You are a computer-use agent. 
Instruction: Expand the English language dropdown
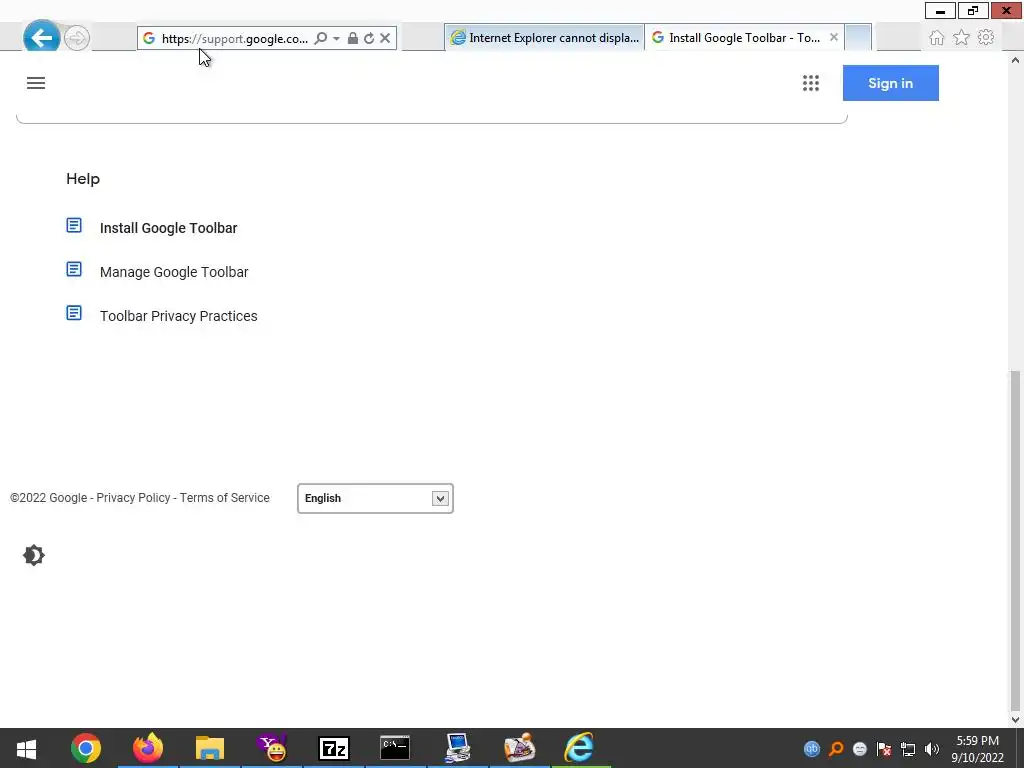(x=376, y=498)
